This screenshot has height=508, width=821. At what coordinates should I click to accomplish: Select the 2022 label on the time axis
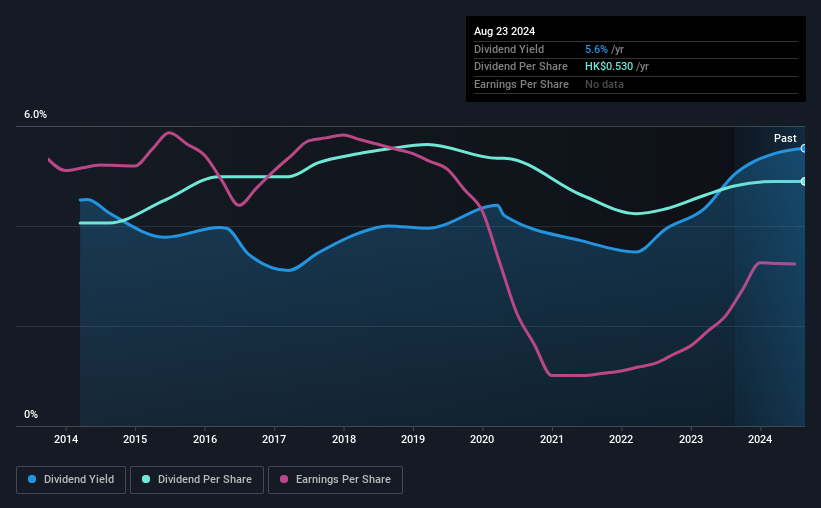(x=621, y=439)
